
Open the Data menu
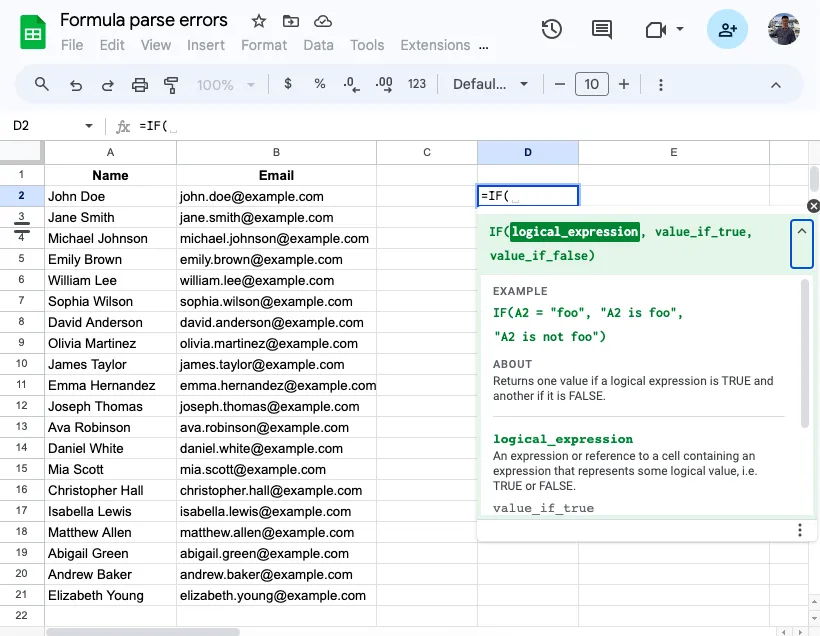(318, 45)
